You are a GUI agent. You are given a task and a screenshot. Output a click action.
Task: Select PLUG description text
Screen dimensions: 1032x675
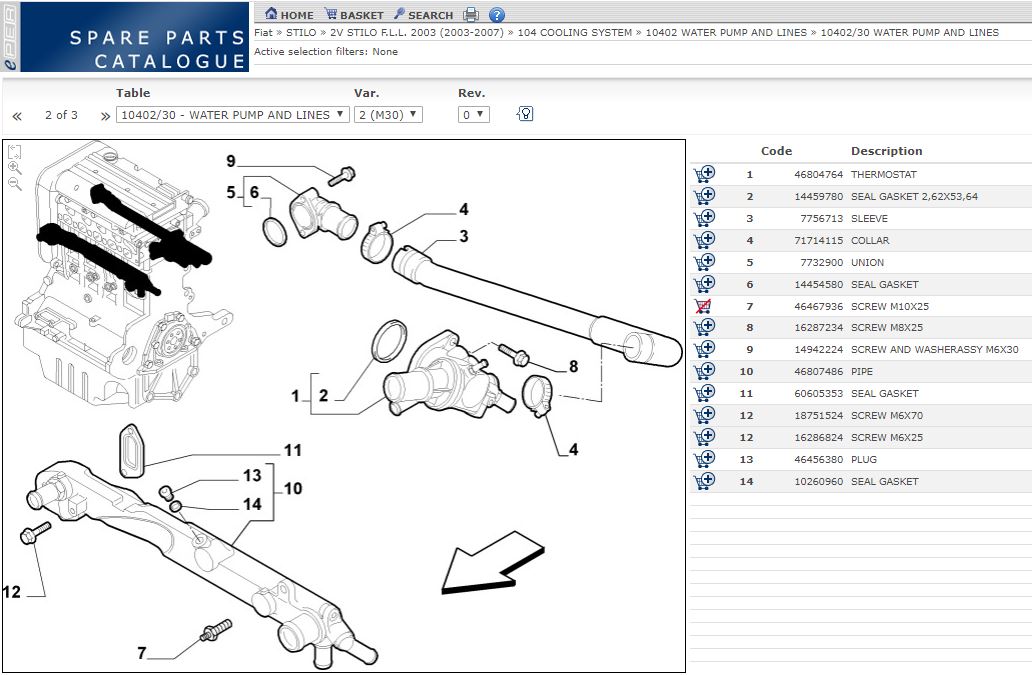(x=864, y=459)
